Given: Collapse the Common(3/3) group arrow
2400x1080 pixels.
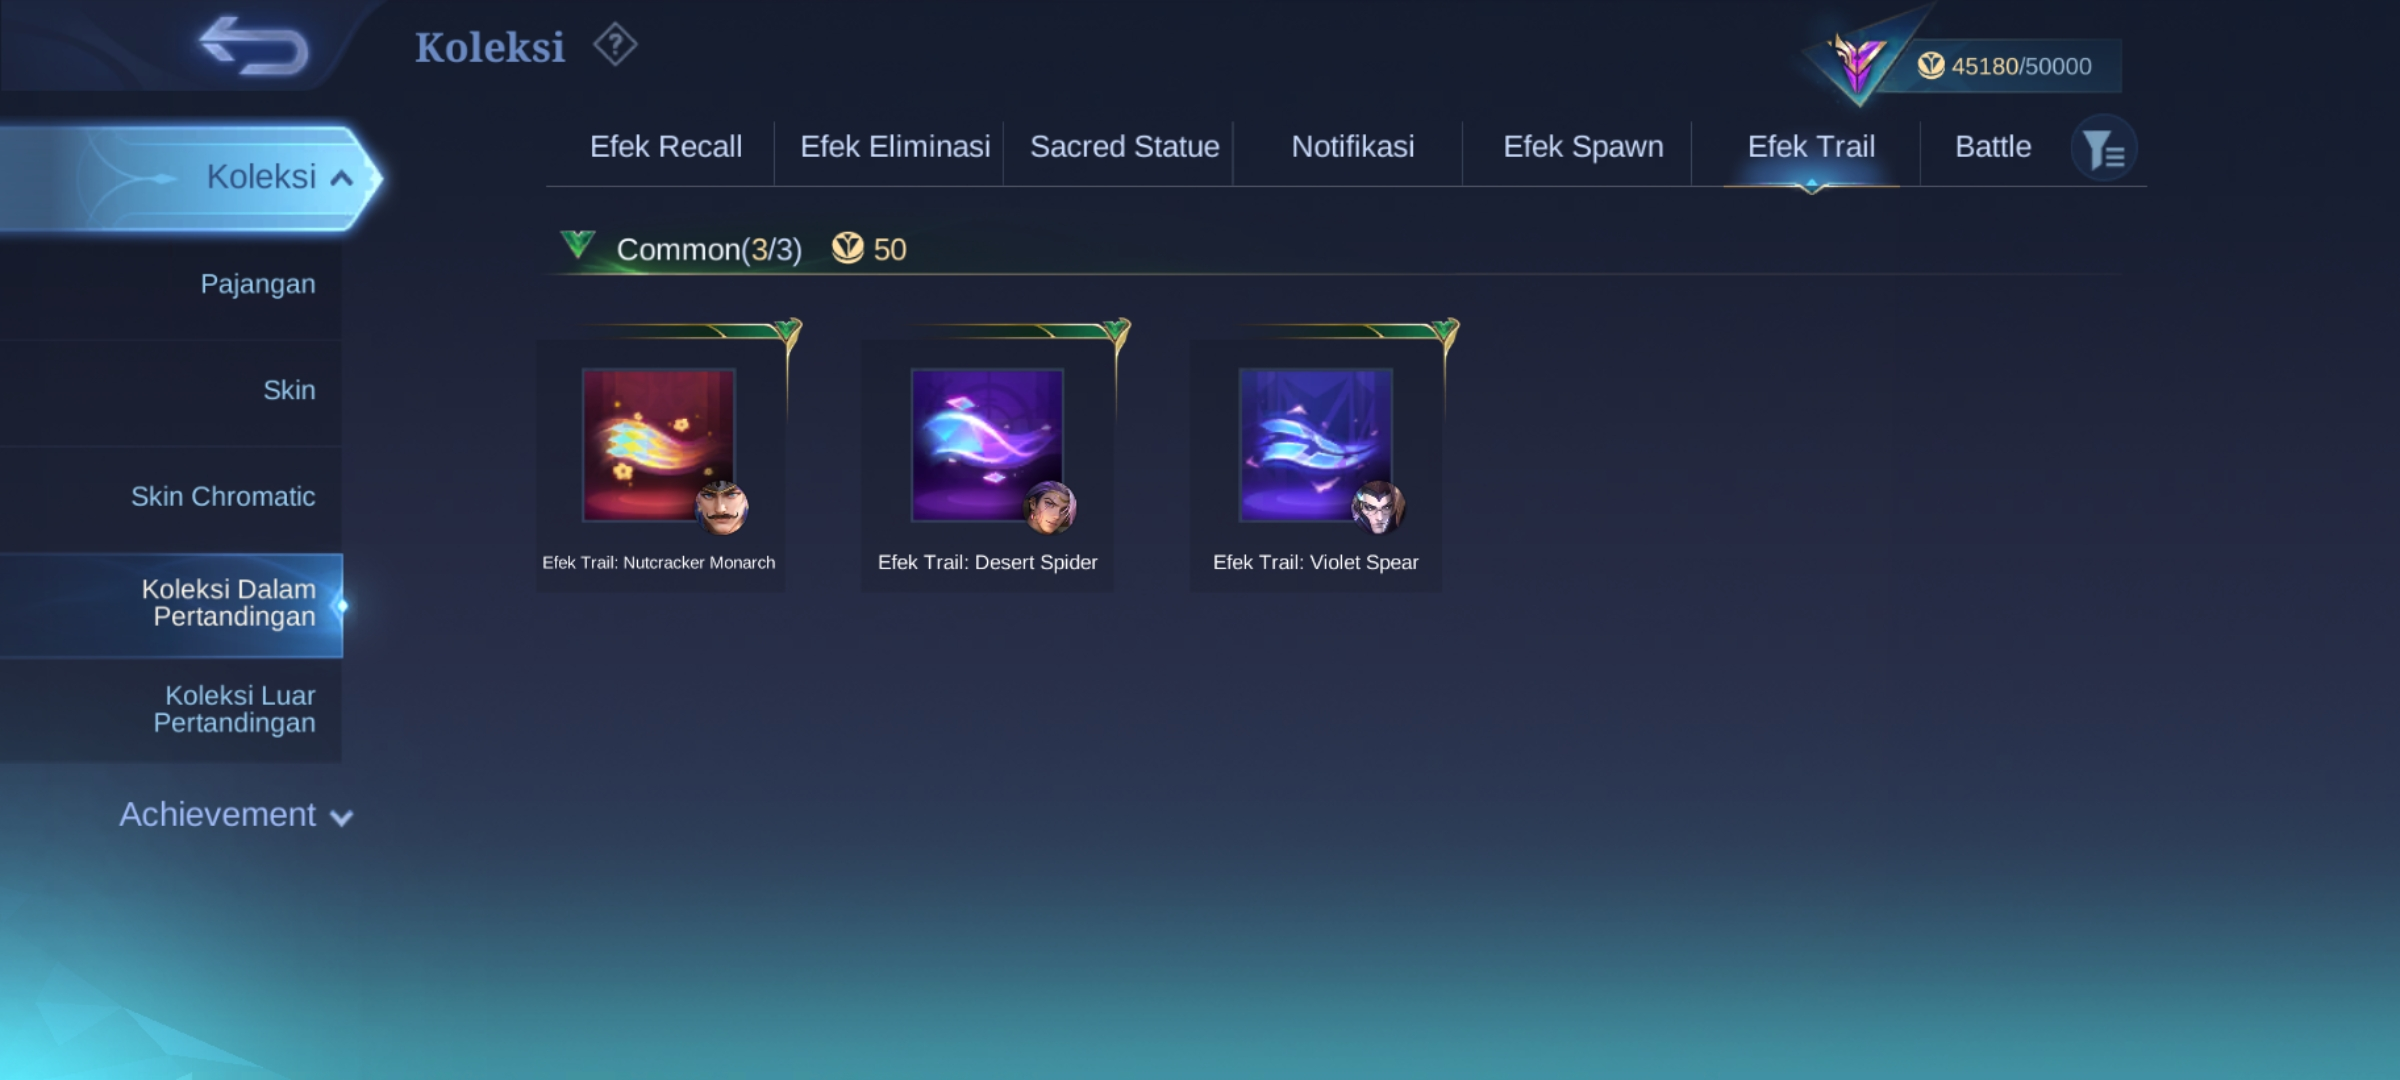Looking at the screenshot, I should 578,245.
